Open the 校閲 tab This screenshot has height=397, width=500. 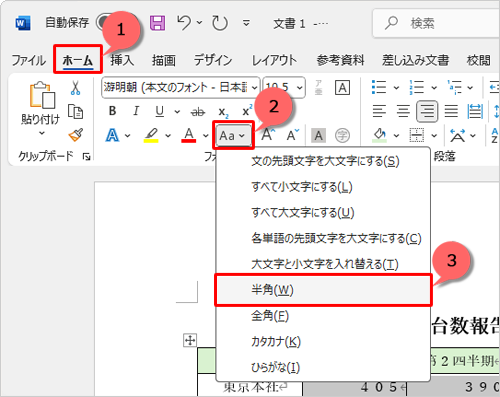click(x=479, y=60)
